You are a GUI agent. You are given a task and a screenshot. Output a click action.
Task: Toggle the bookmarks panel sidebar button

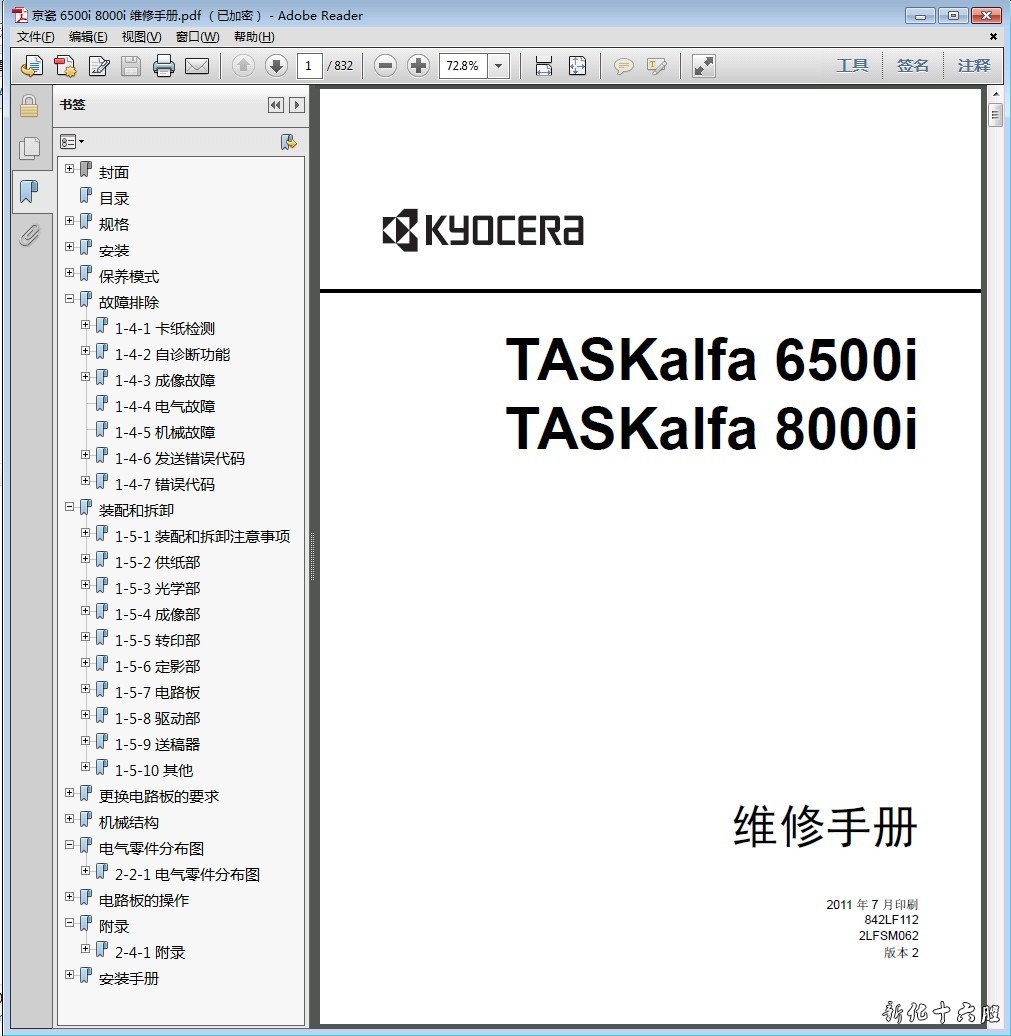(29, 191)
